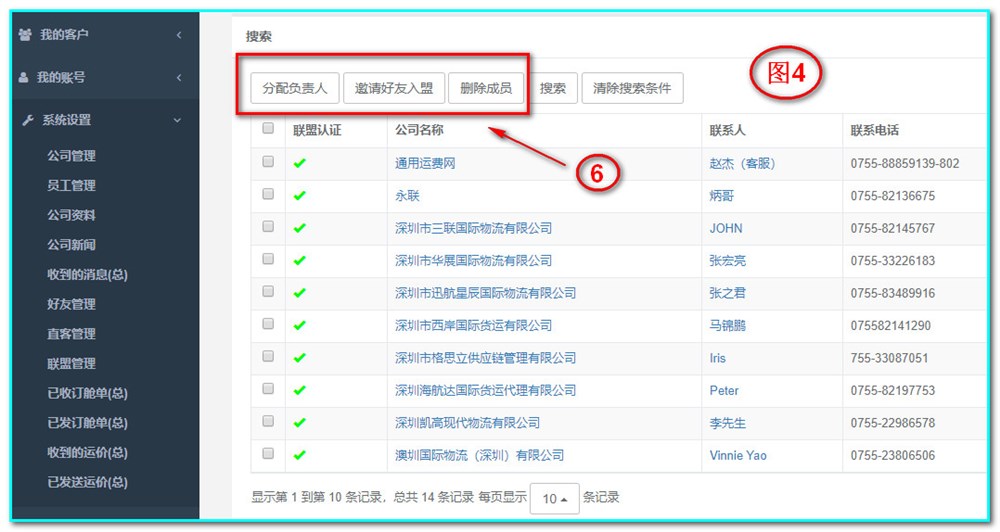Toggle the select-all checkbox in table header
The image size is (1000, 532).
click(x=268, y=128)
